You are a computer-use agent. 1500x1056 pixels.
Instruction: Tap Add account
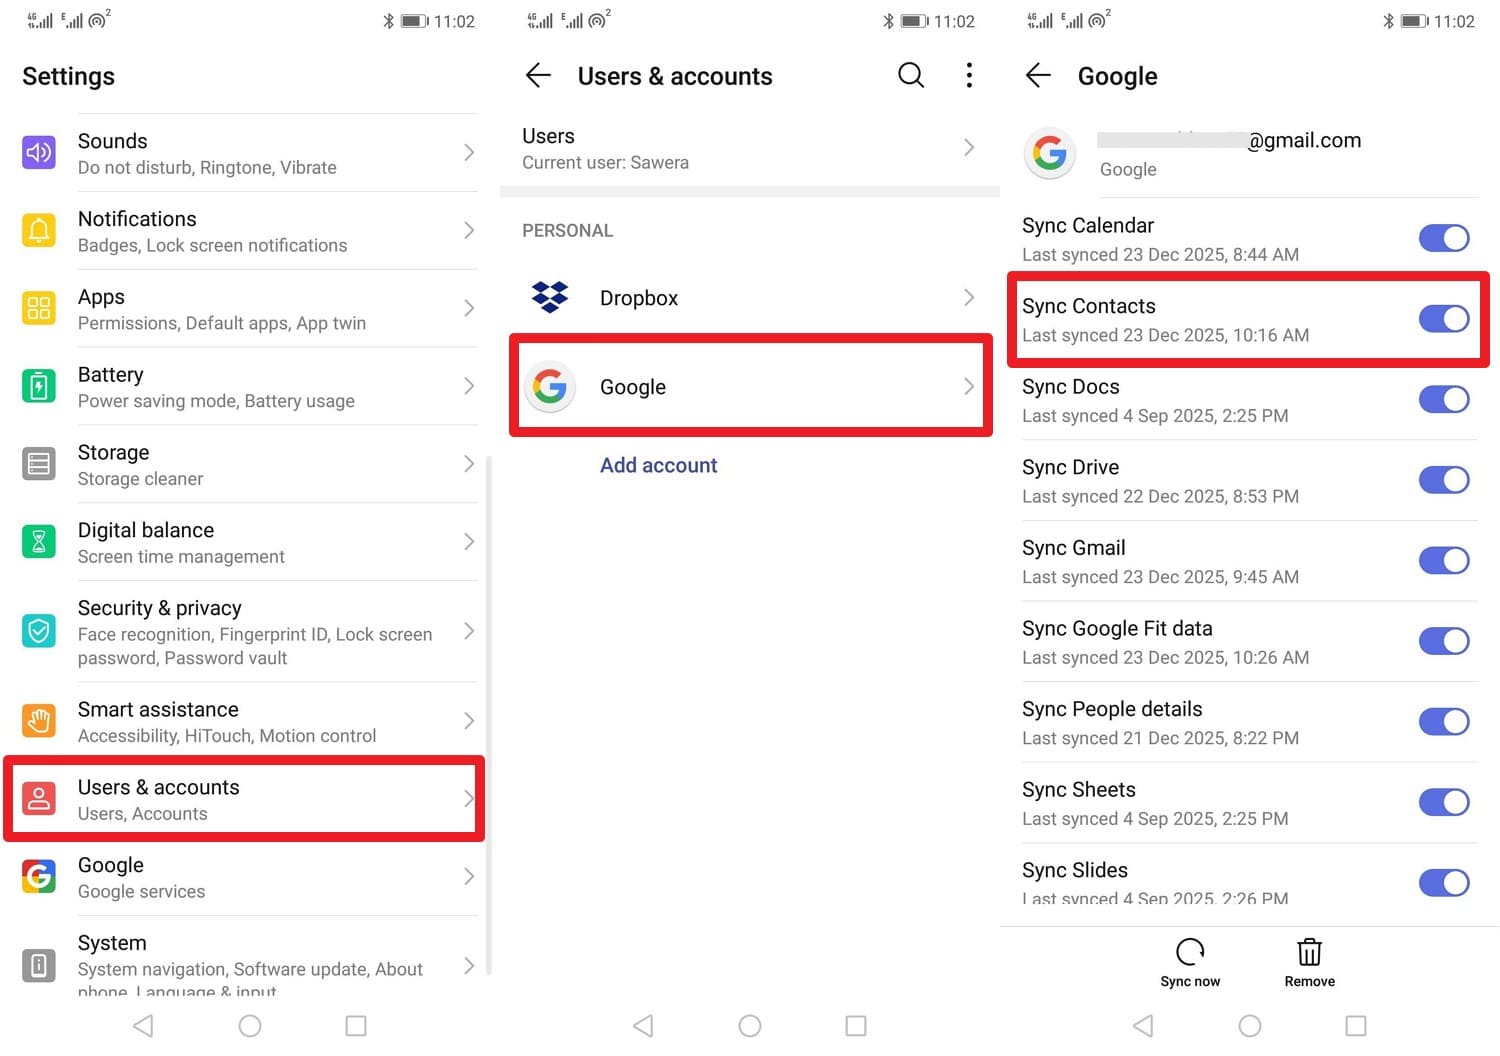point(658,465)
